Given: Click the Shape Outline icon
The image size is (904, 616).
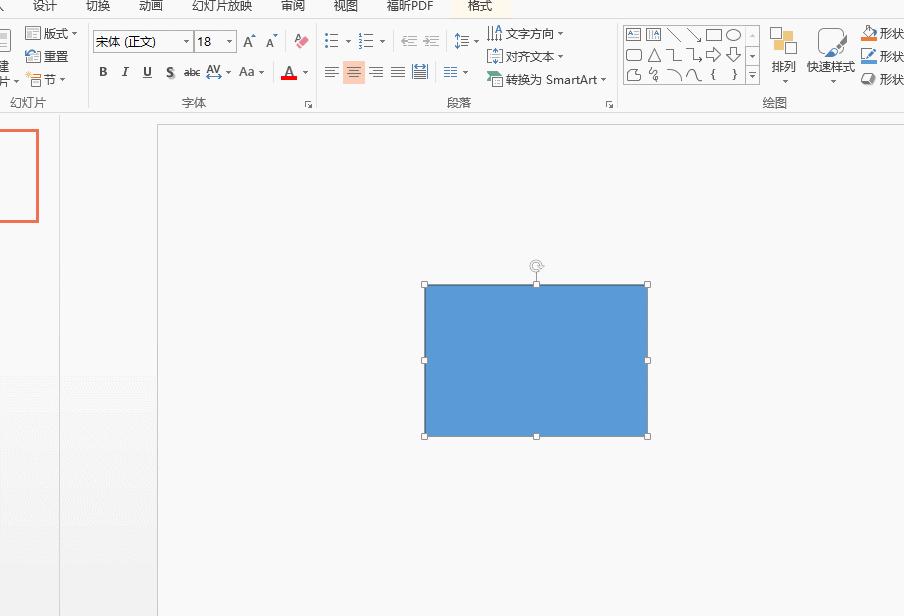Looking at the screenshot, I should coord(868,55).
